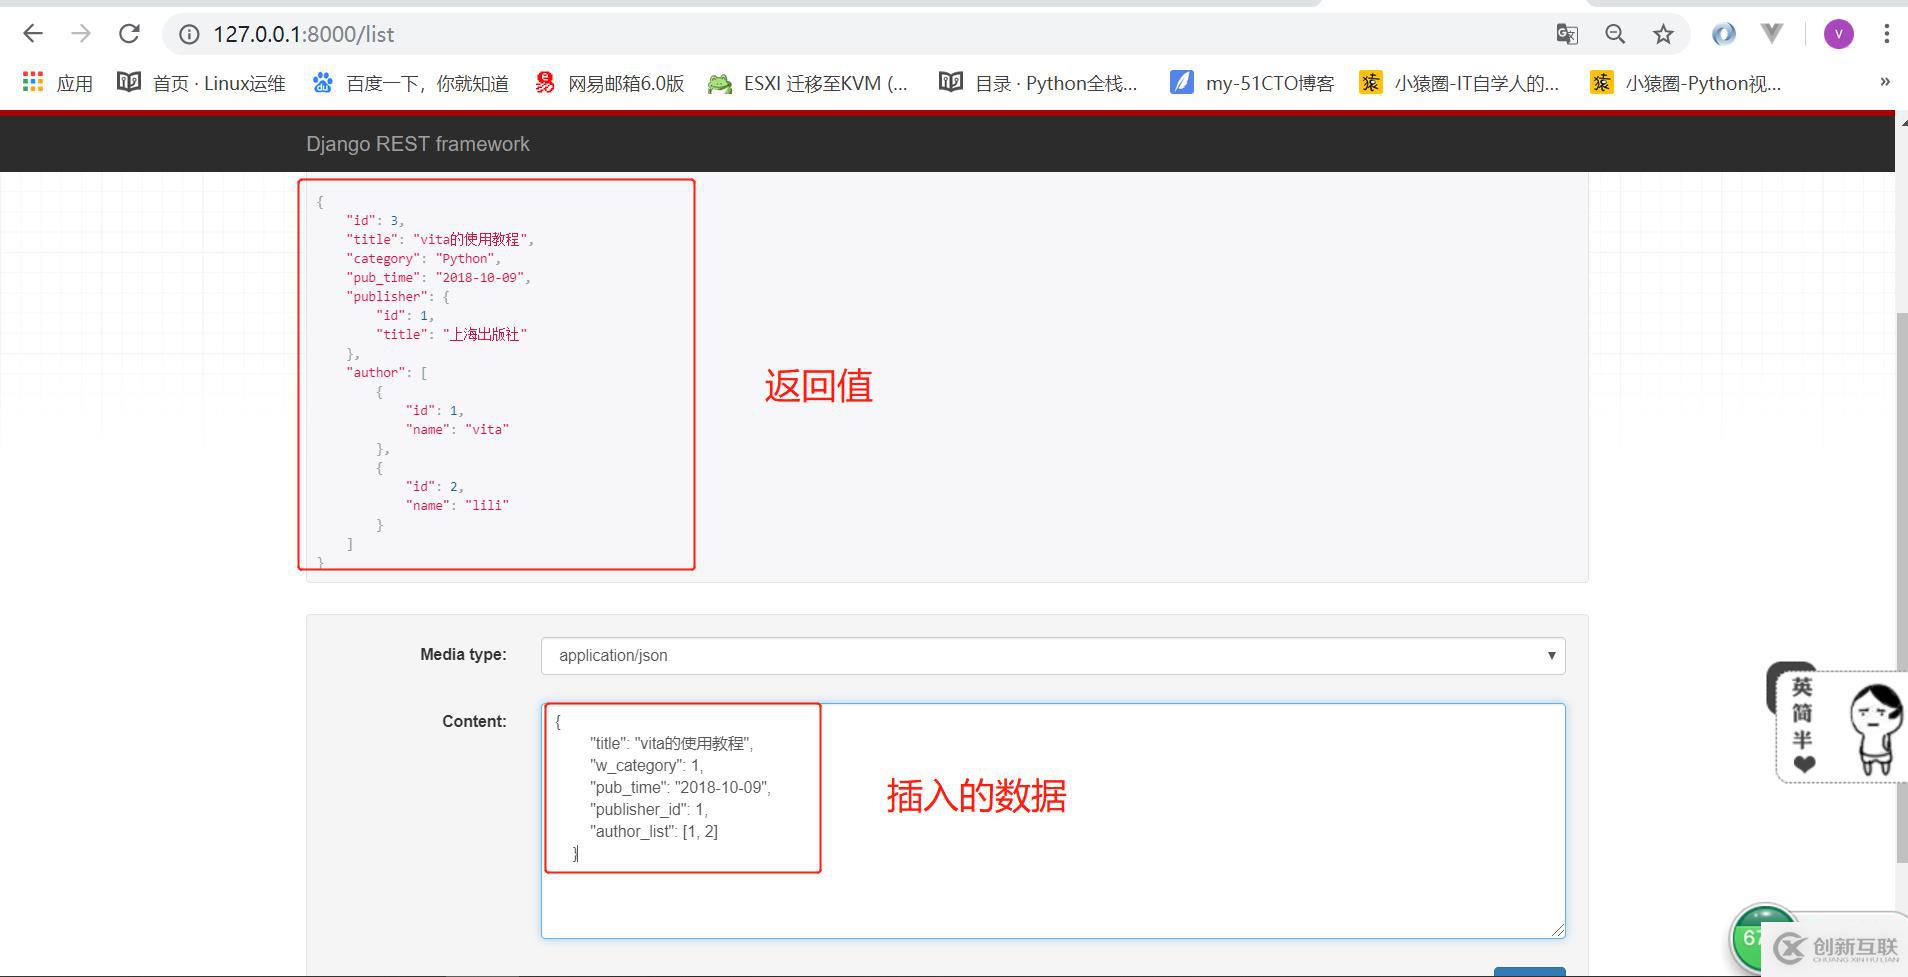Open the Google Translate page icon
This screenshot has width=1908, height=977.
tap(1567, 34)
